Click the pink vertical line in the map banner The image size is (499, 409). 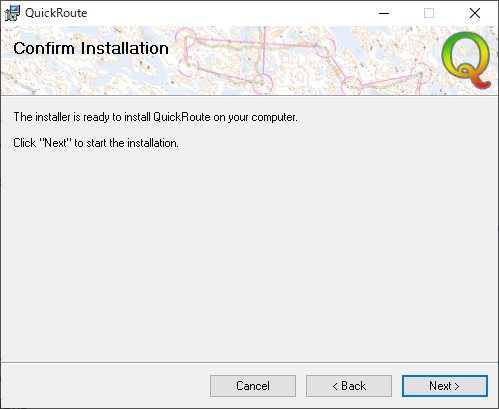(264, 50)
